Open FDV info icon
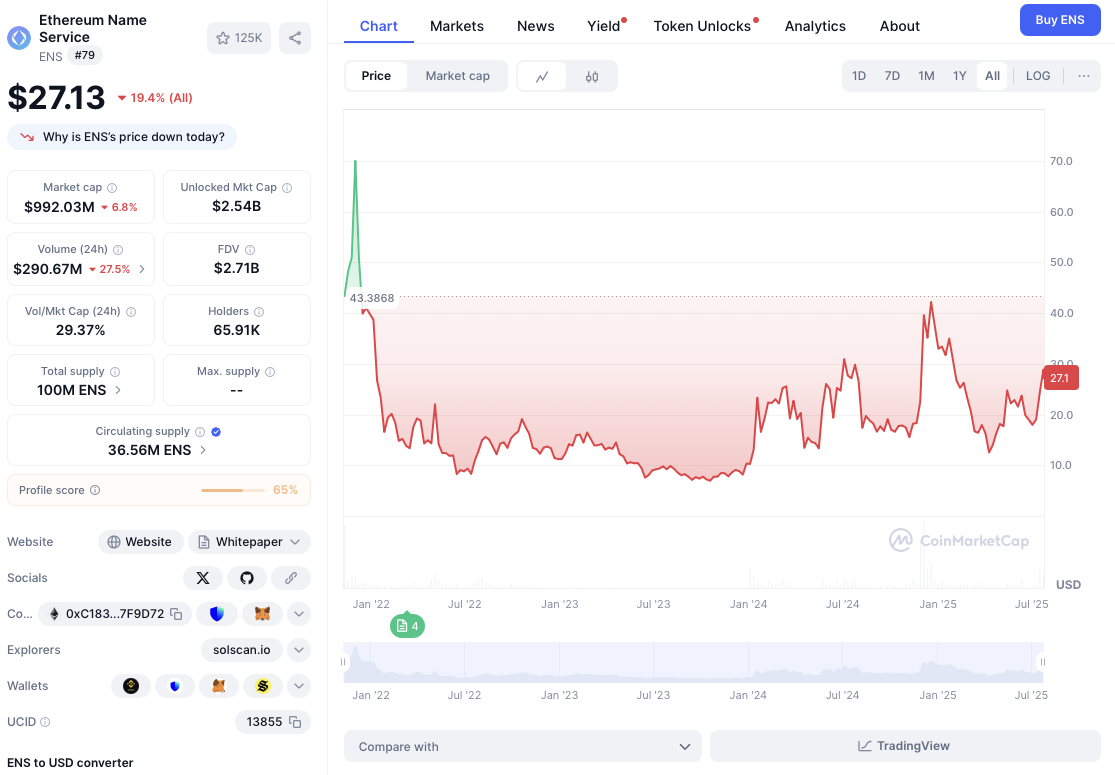Viewport: 1115px width, 775px height. coord(250,250)
